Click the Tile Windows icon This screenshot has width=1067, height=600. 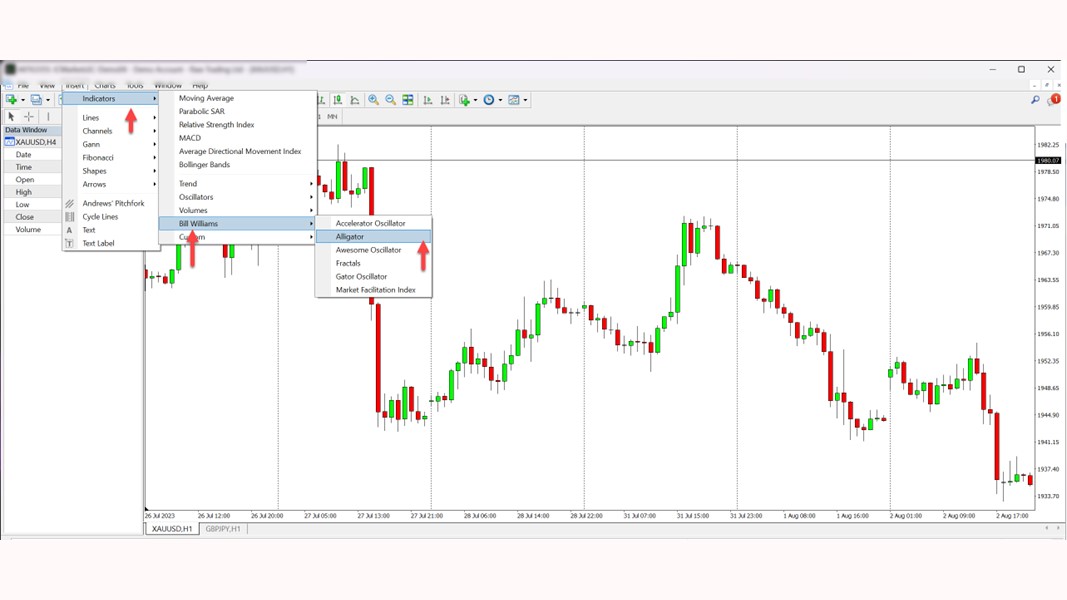click(408, 100)
